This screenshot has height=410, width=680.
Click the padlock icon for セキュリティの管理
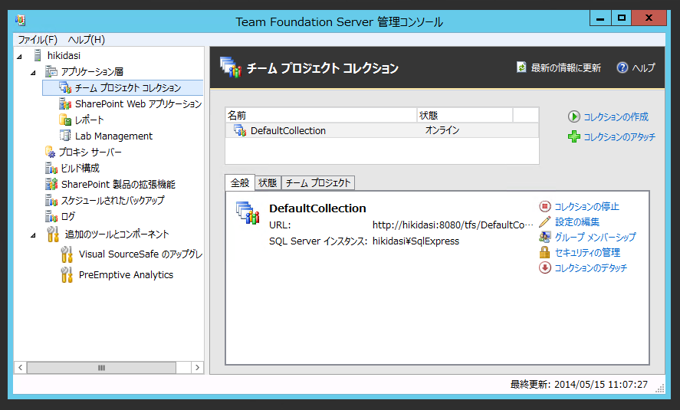click(545, 252)
